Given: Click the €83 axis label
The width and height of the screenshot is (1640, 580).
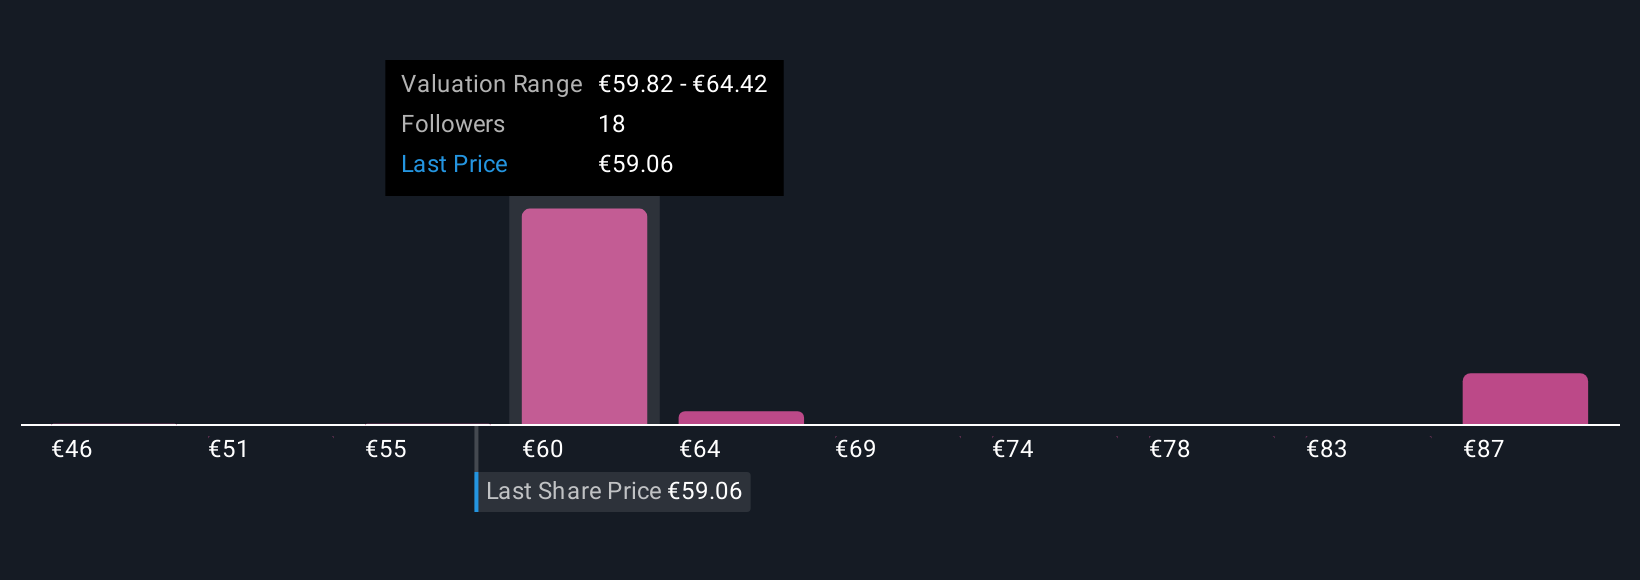Looking at the screenshot, I should 1327,449.
